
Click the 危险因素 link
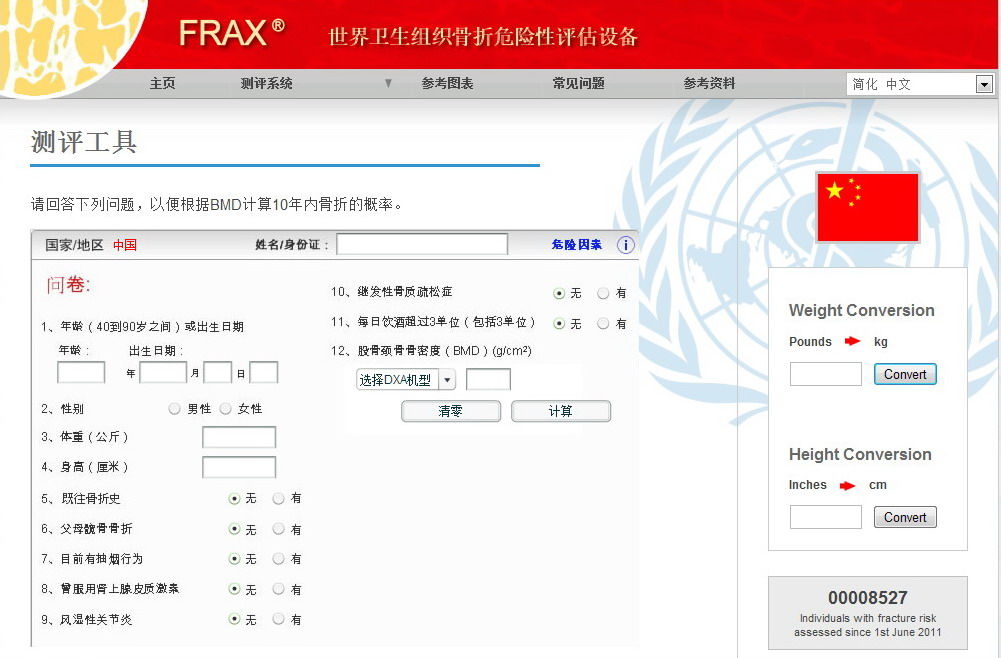click(576, 244)
